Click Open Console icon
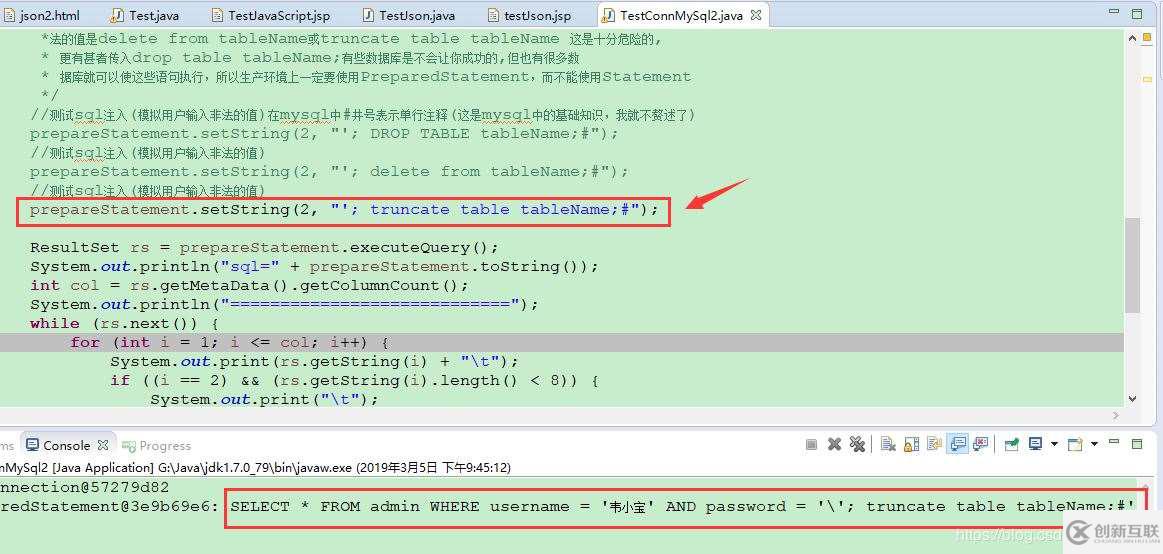 click(x=1075, y=444)
